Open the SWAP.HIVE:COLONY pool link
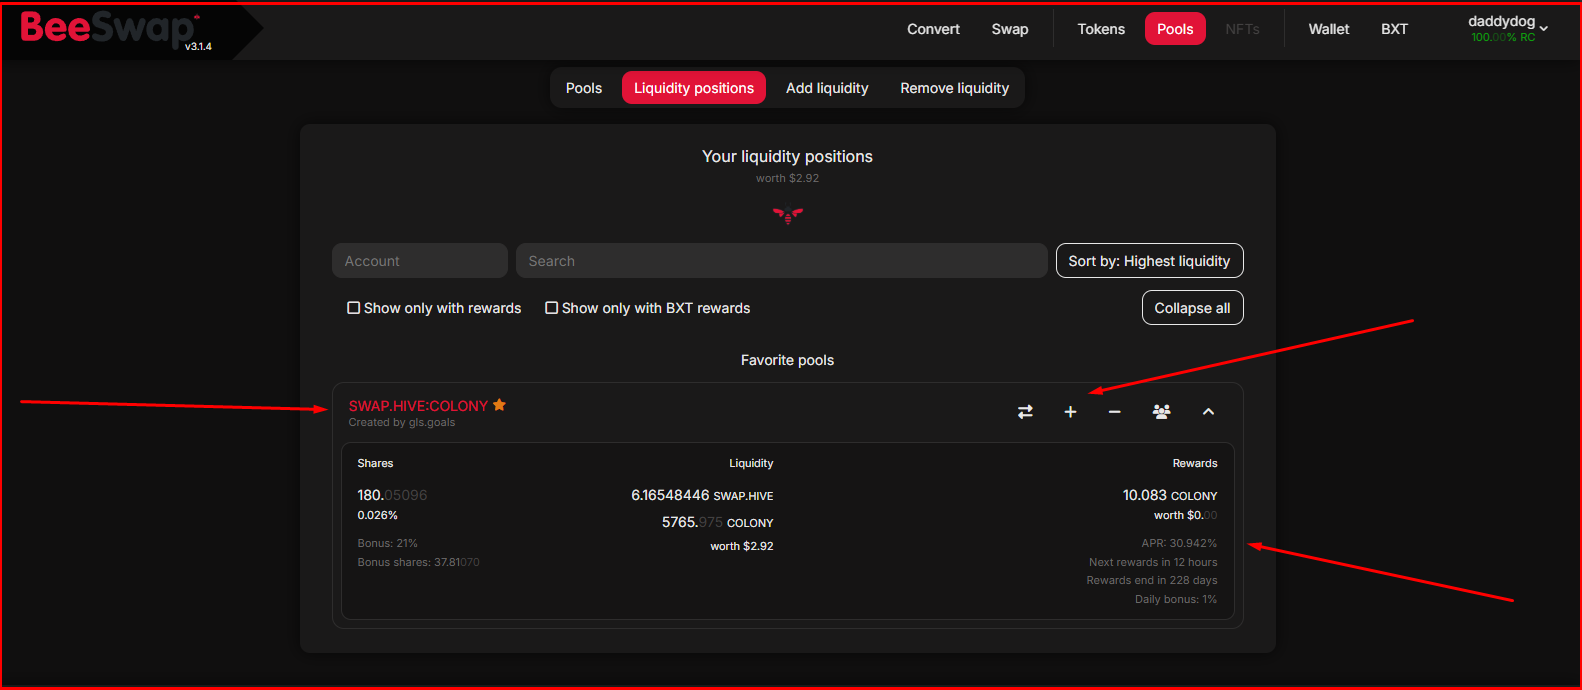This screenshot has width=1582, height=690. tap(418, 406)
